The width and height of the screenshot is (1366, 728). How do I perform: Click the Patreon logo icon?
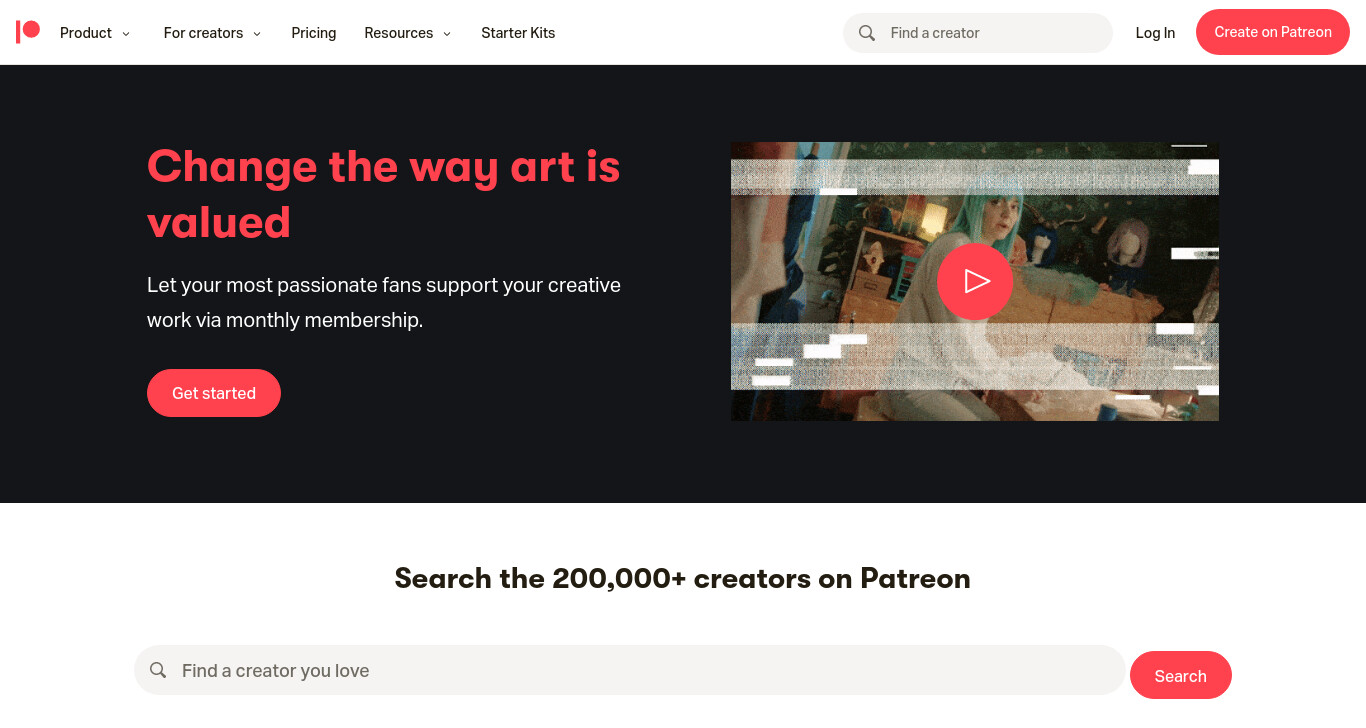[x=28, y=32]
